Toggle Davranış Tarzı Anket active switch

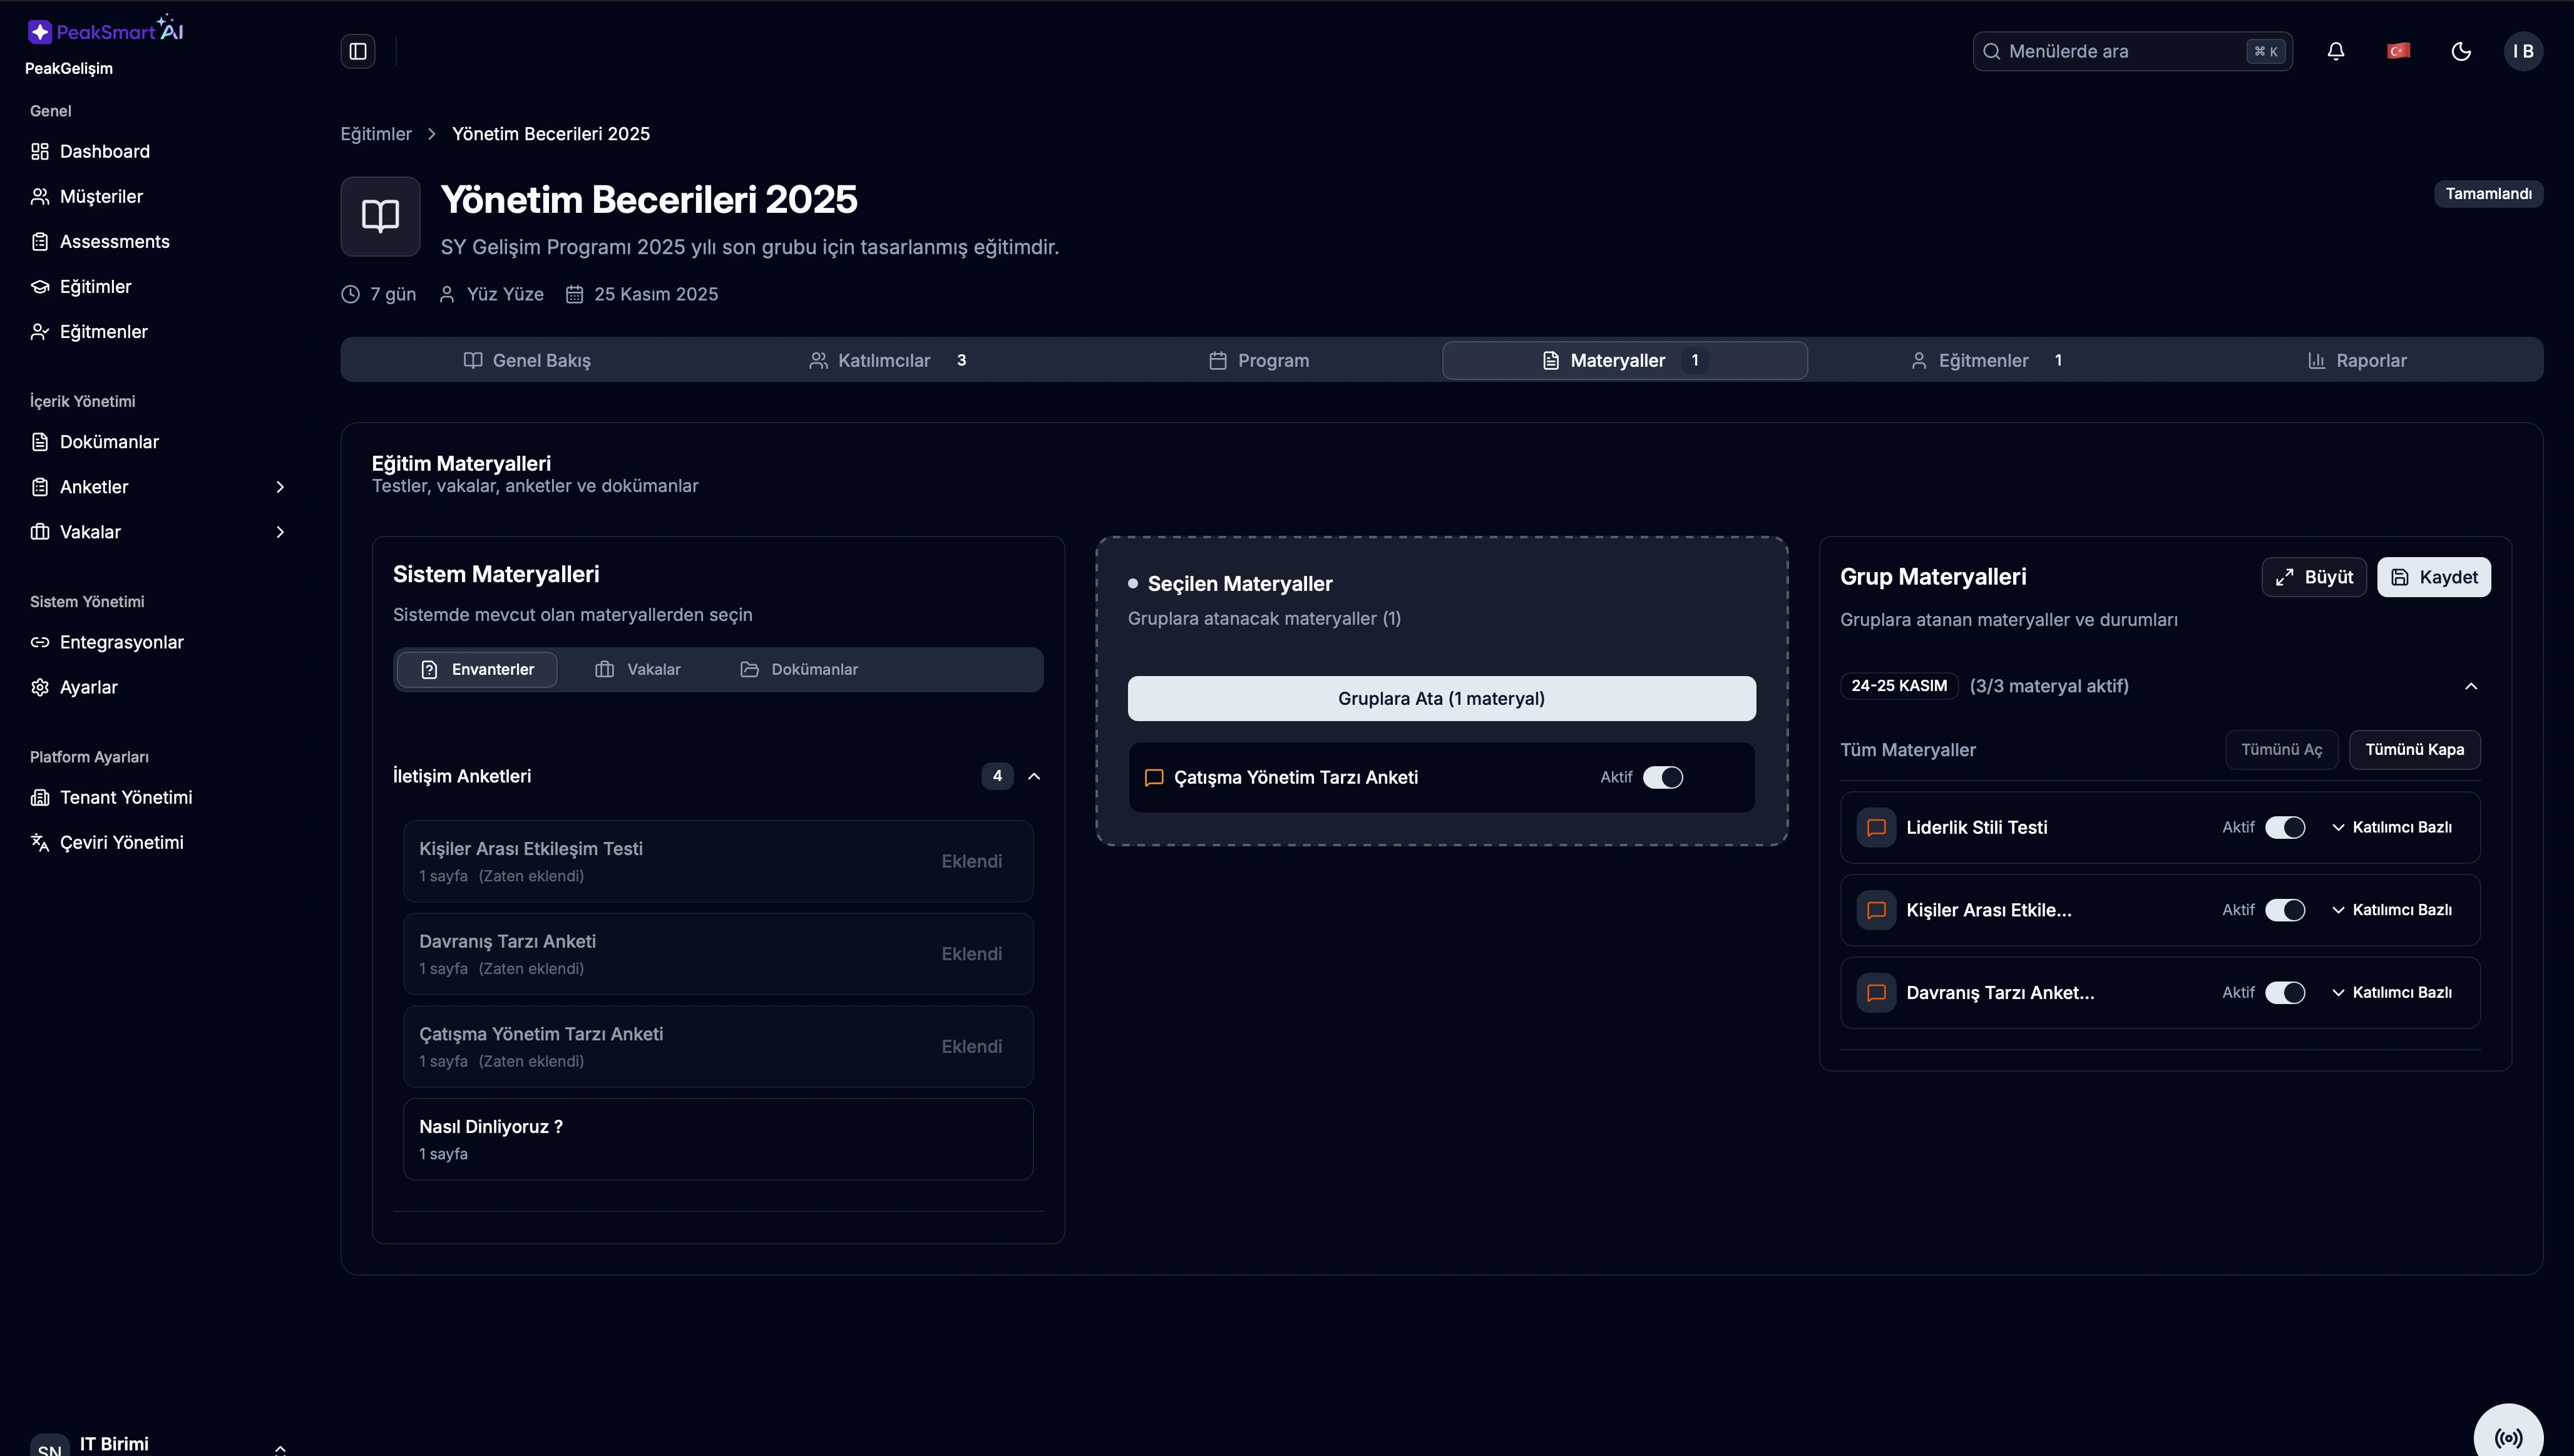(2285, 993)
